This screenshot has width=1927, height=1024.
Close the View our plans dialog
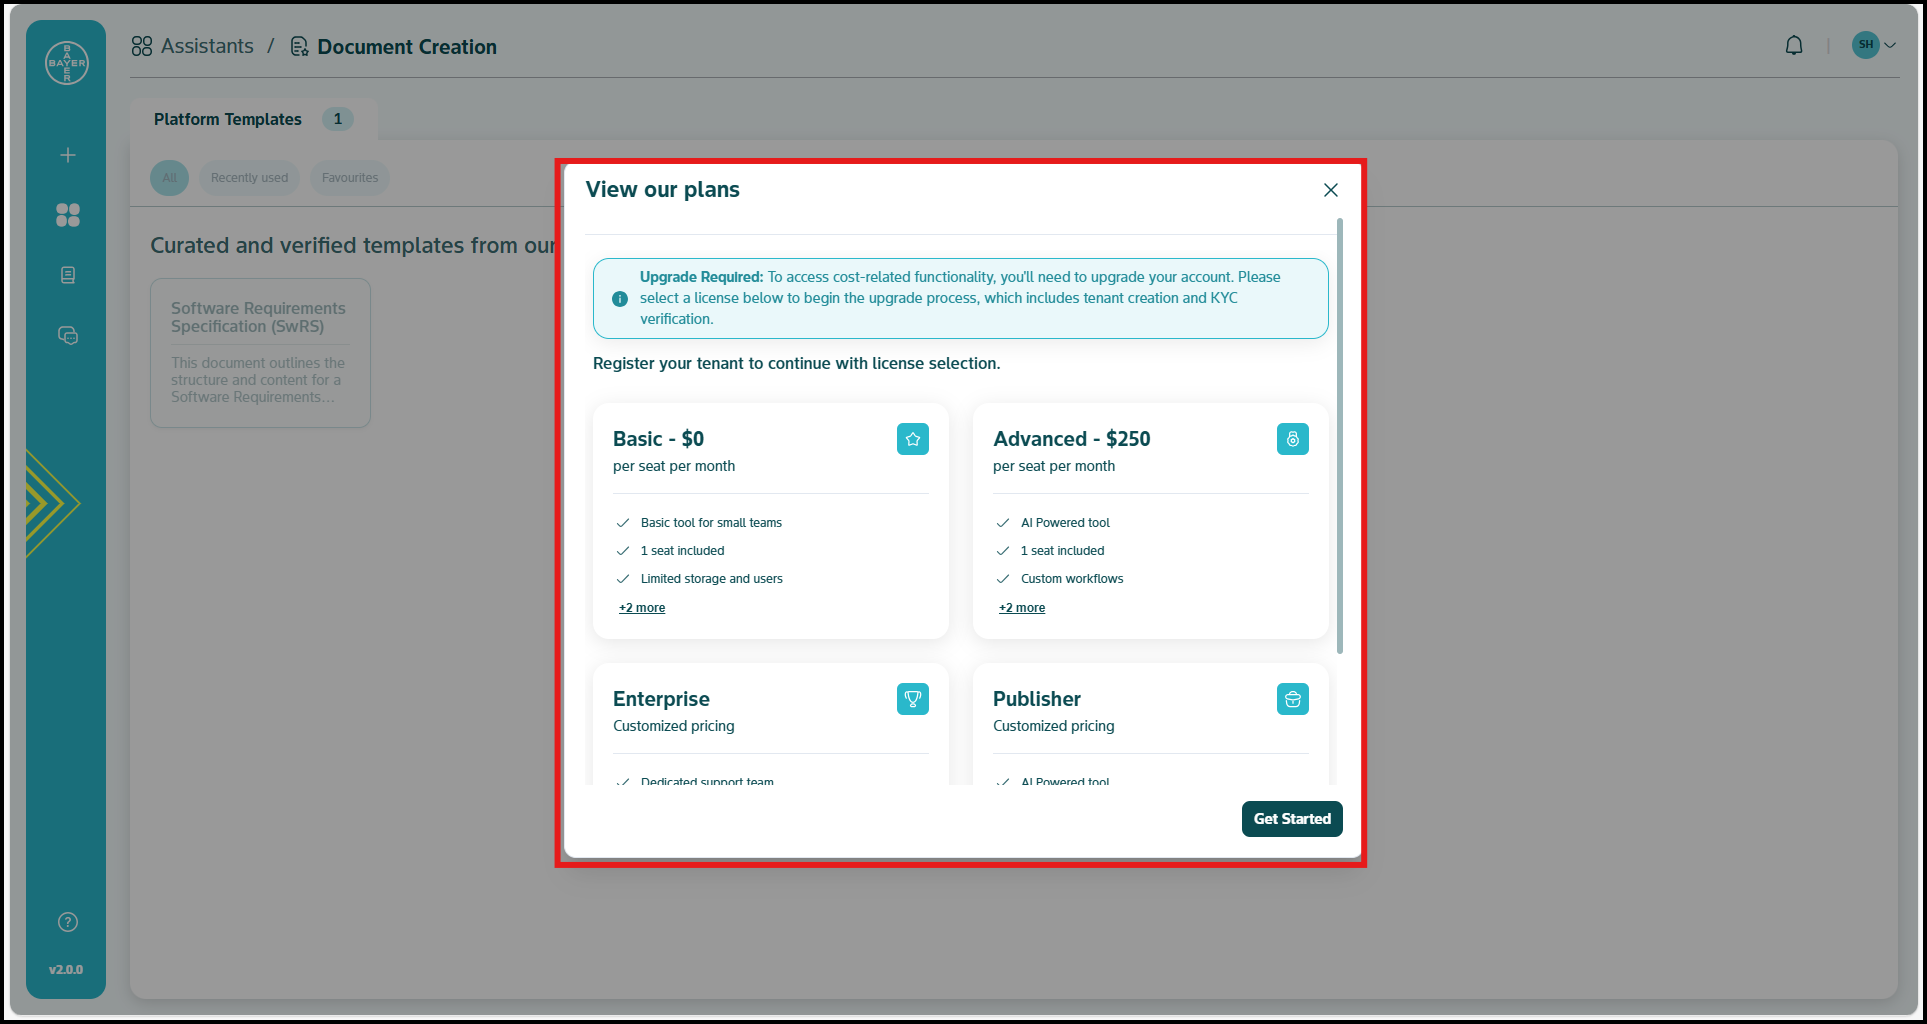pyautogui.click(x=1330, y=190)
